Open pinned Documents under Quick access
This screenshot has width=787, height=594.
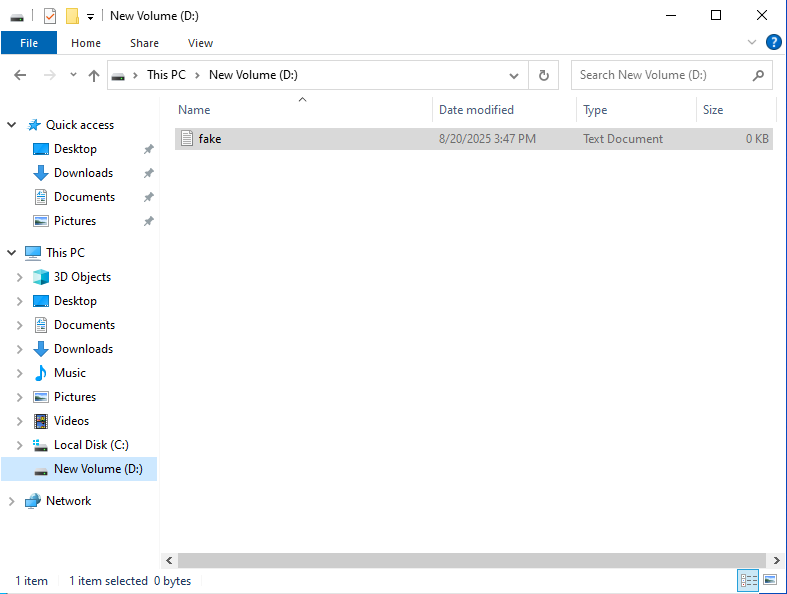pos(84,197)
